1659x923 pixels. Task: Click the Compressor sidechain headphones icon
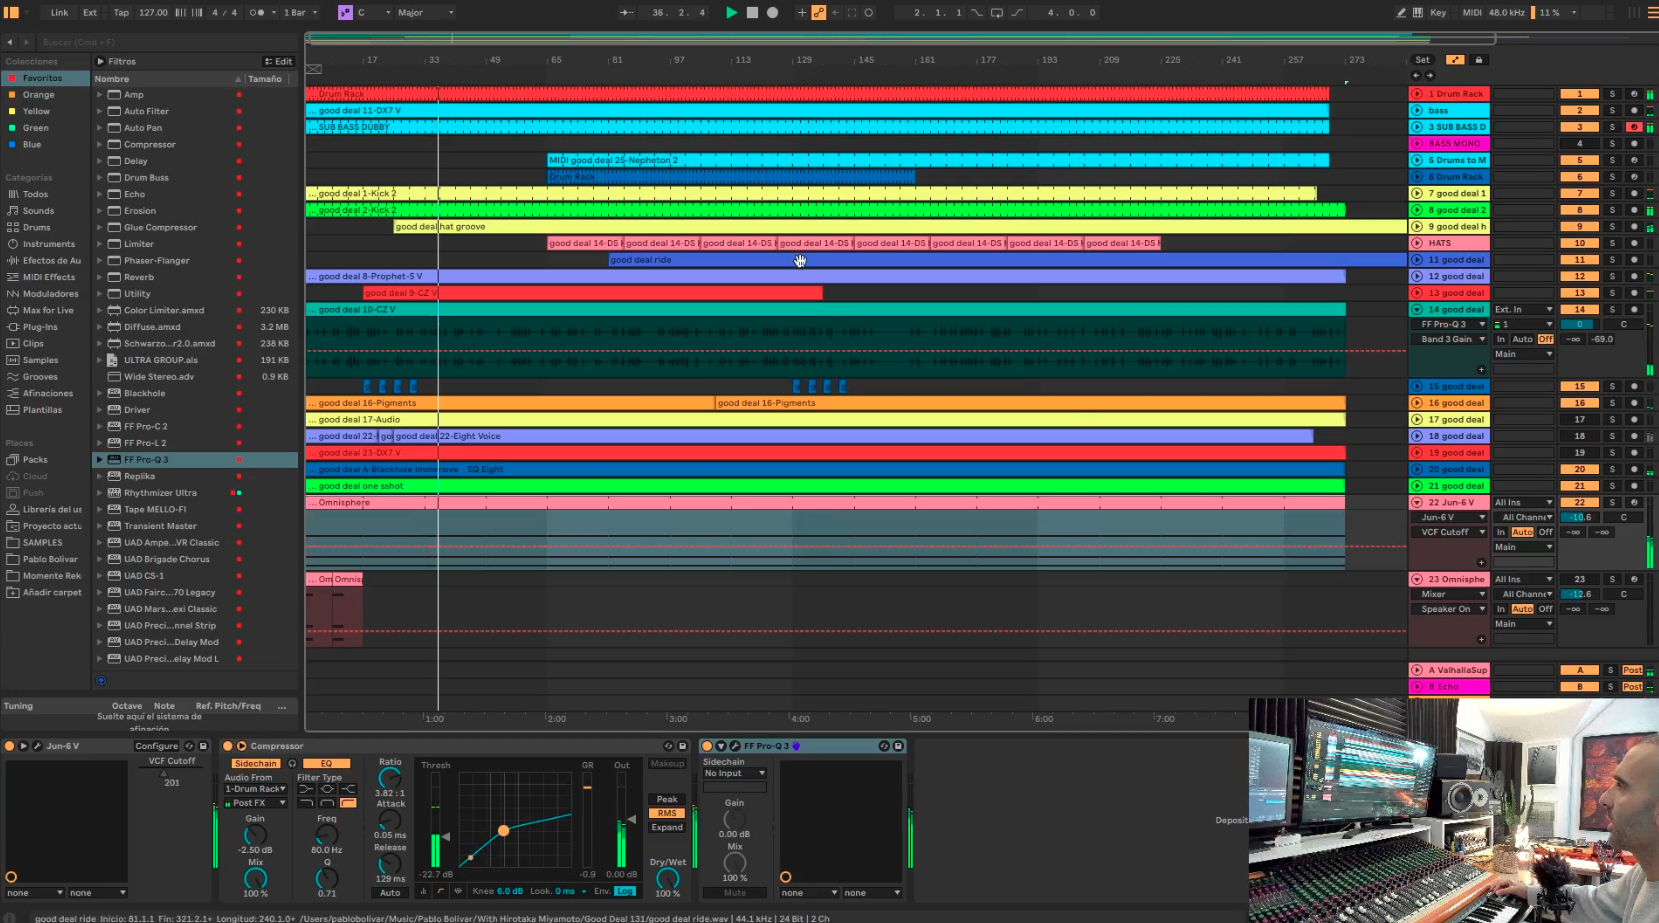point(292,763)
